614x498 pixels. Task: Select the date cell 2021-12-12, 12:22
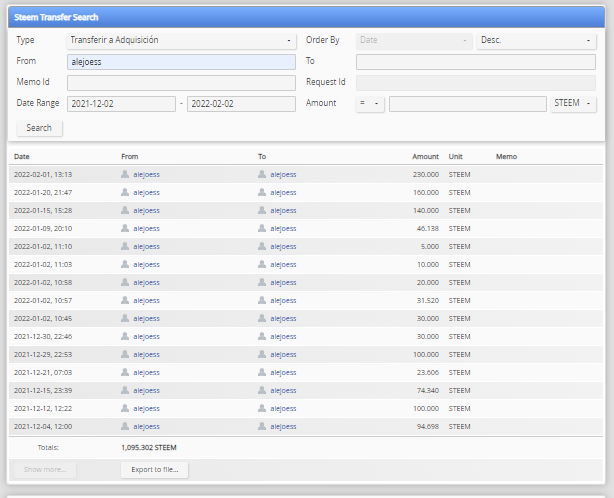[43, 409]
